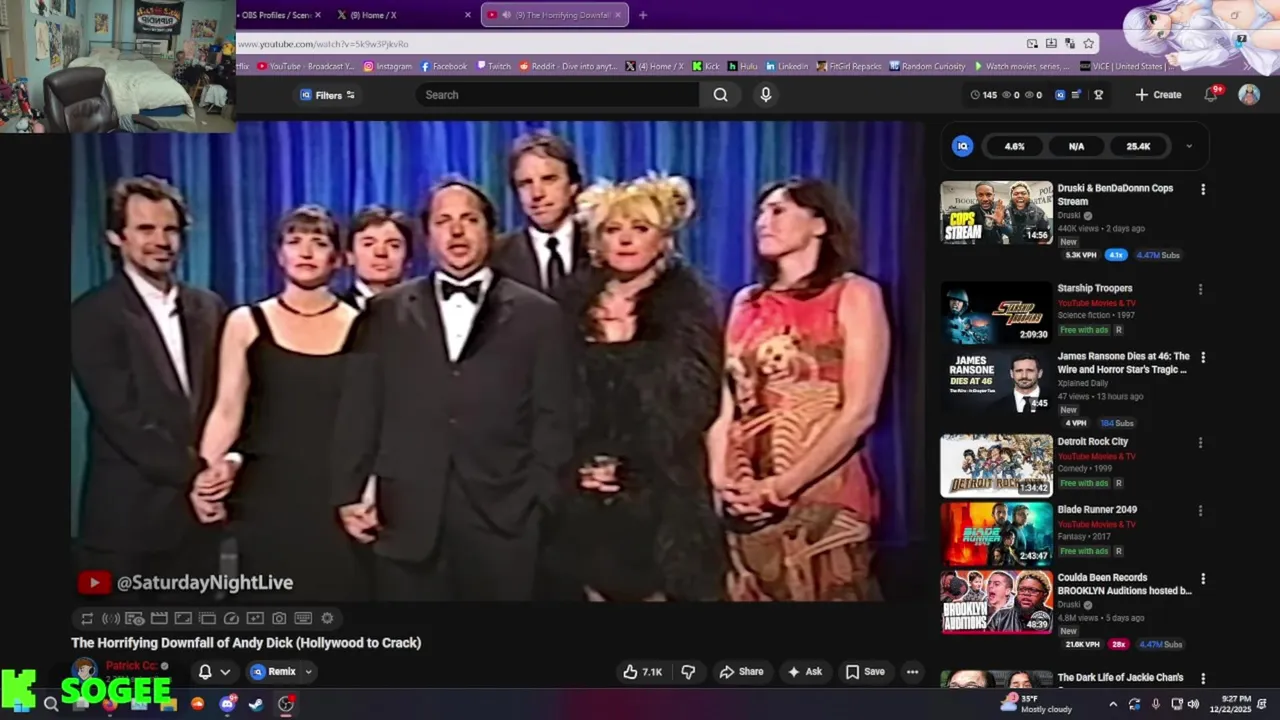Expand the vidIQ stats panel chevron

pyautogui.click(x=1188, y=146)
